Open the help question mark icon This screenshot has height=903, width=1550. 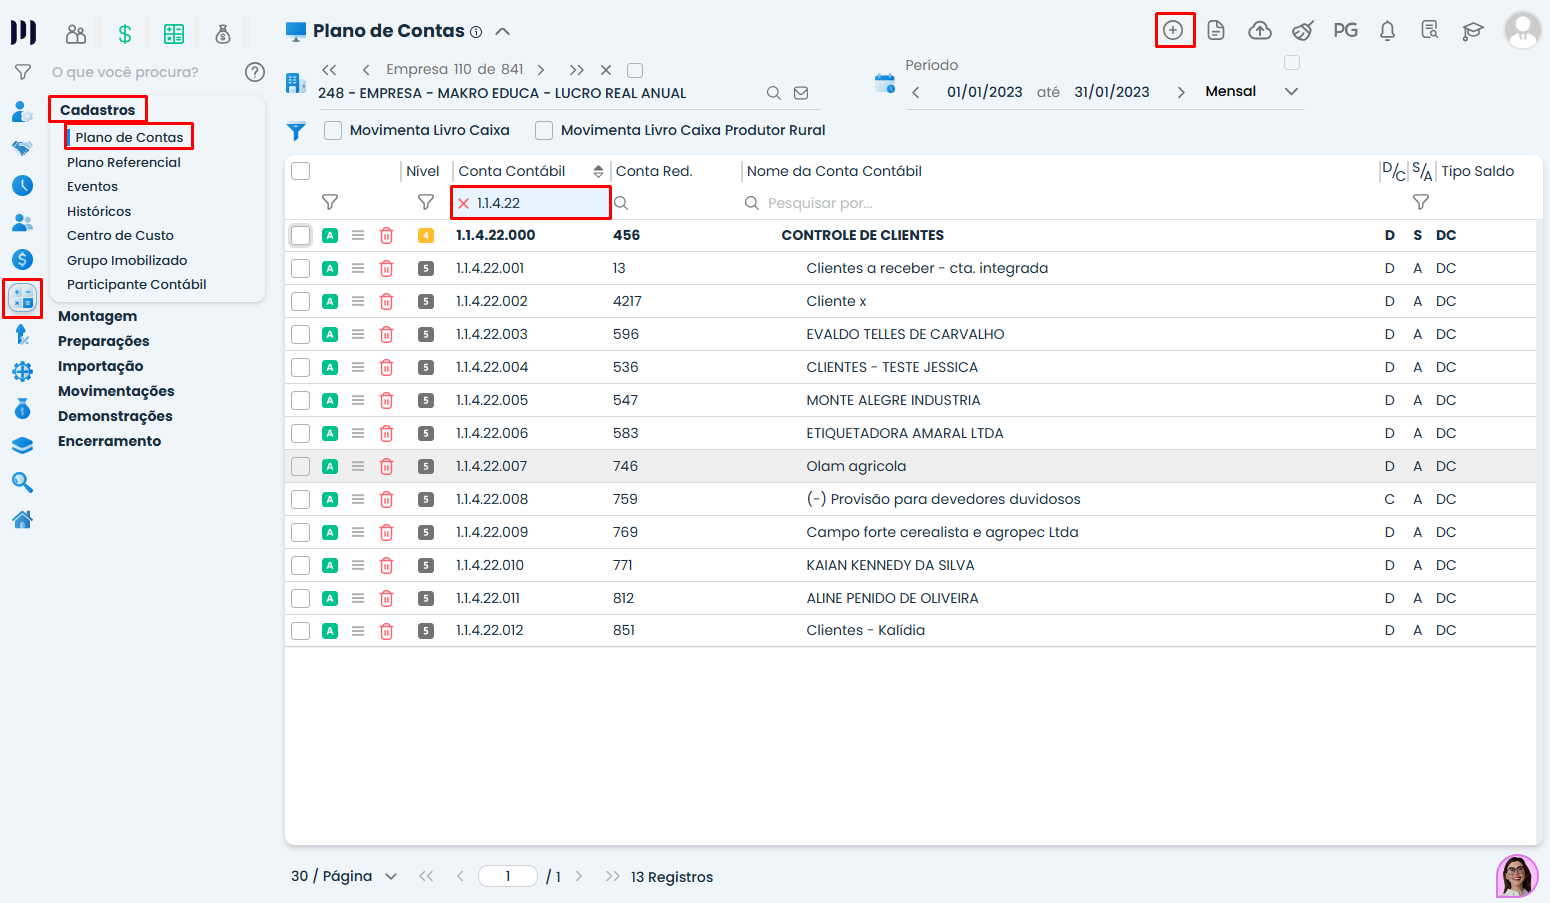pyautogui.click(x=255, y=72)
